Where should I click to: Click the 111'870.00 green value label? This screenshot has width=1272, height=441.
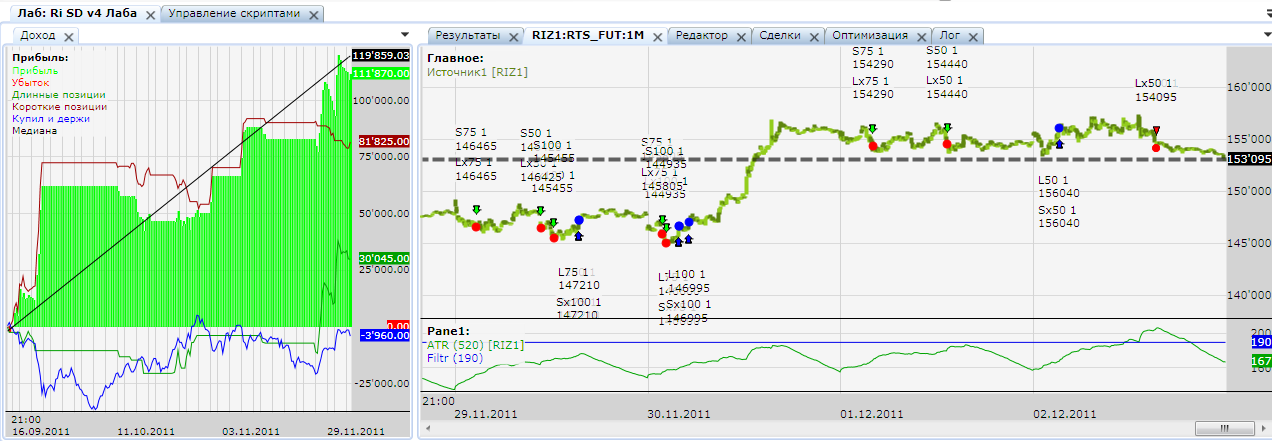point(381,73)
